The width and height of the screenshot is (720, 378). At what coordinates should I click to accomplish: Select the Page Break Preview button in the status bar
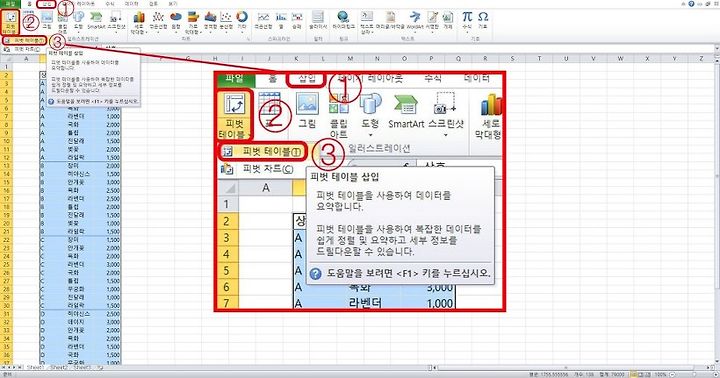tap(648, 374)
